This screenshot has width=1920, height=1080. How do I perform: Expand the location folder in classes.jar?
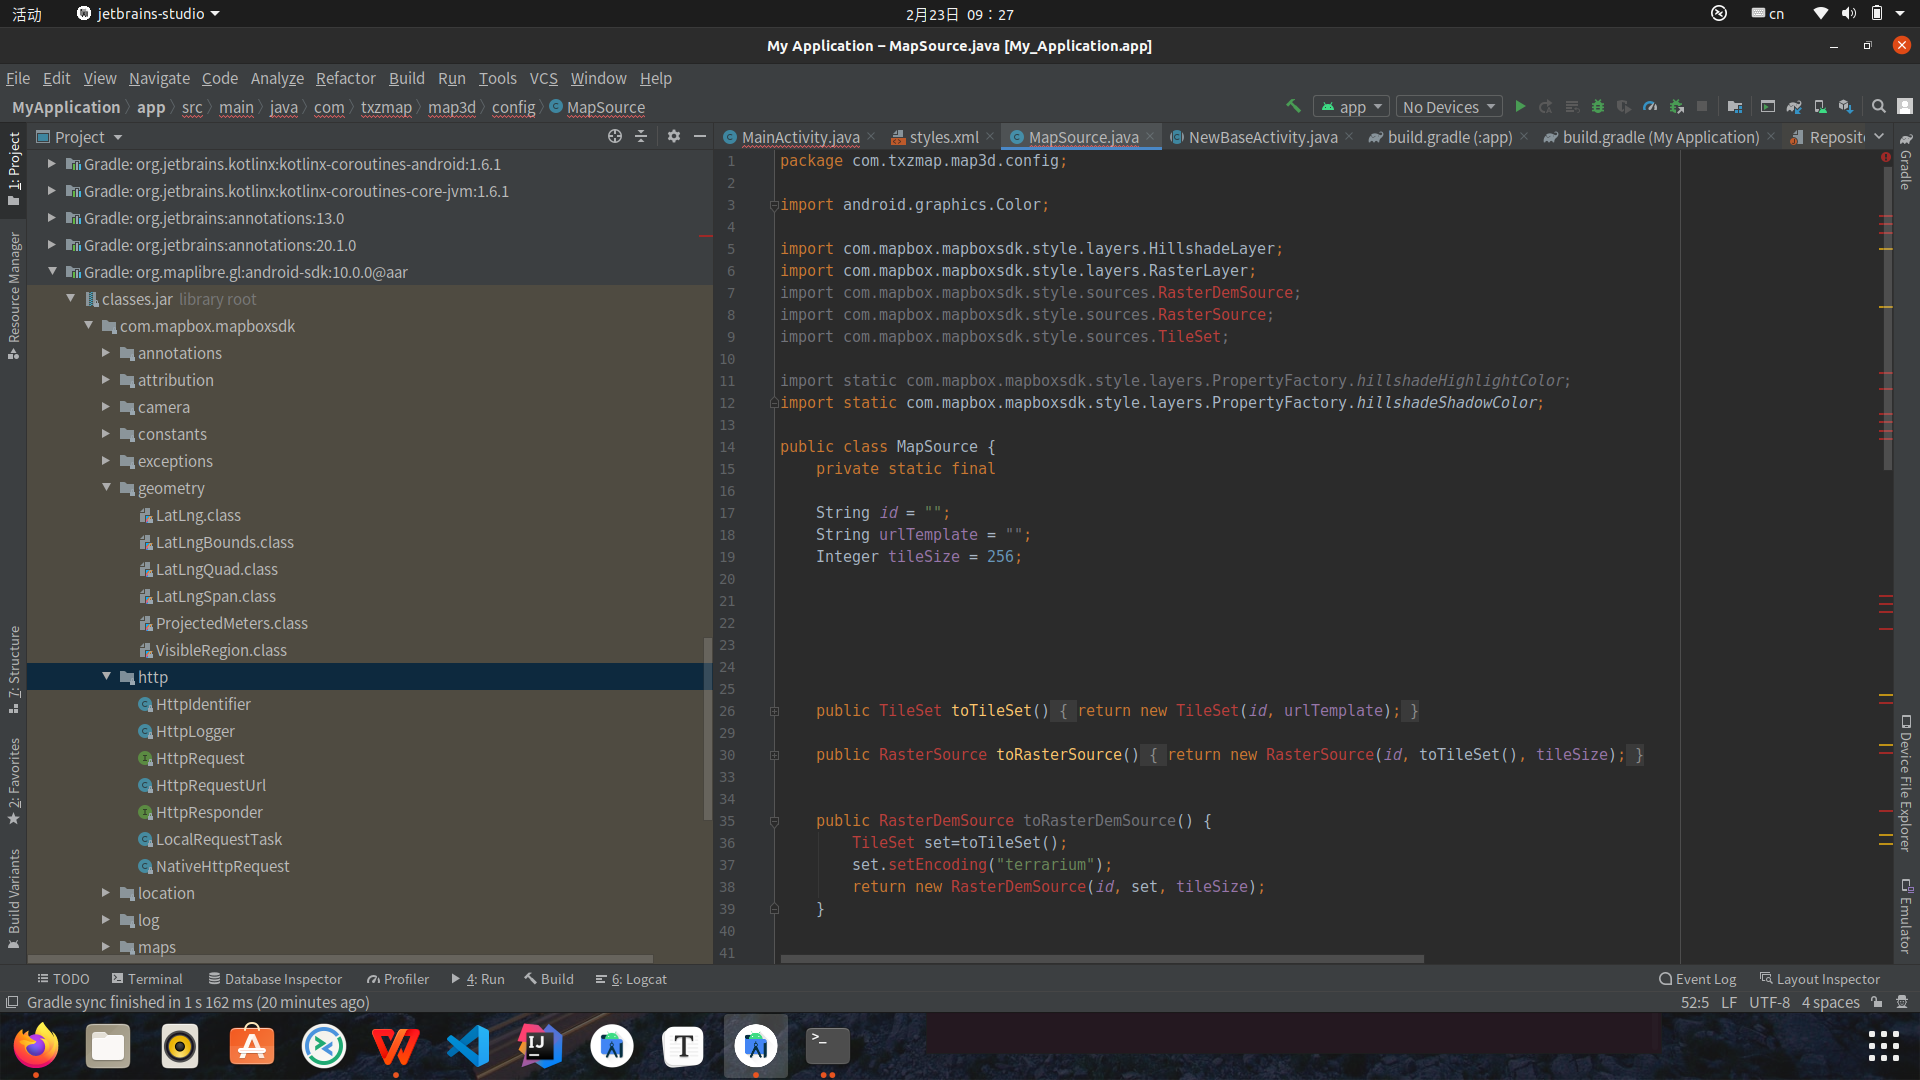(x=106, y=893)
